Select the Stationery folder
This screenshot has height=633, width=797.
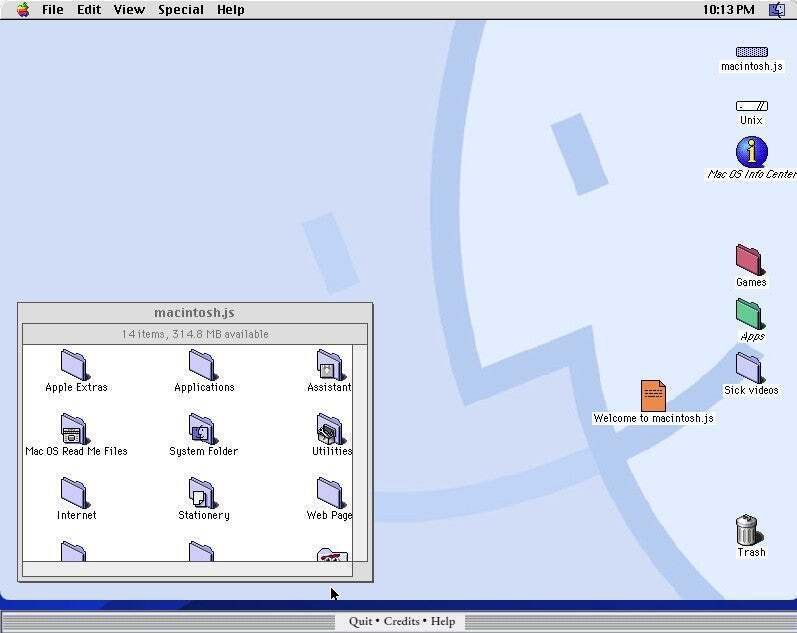tap(203, 493)
